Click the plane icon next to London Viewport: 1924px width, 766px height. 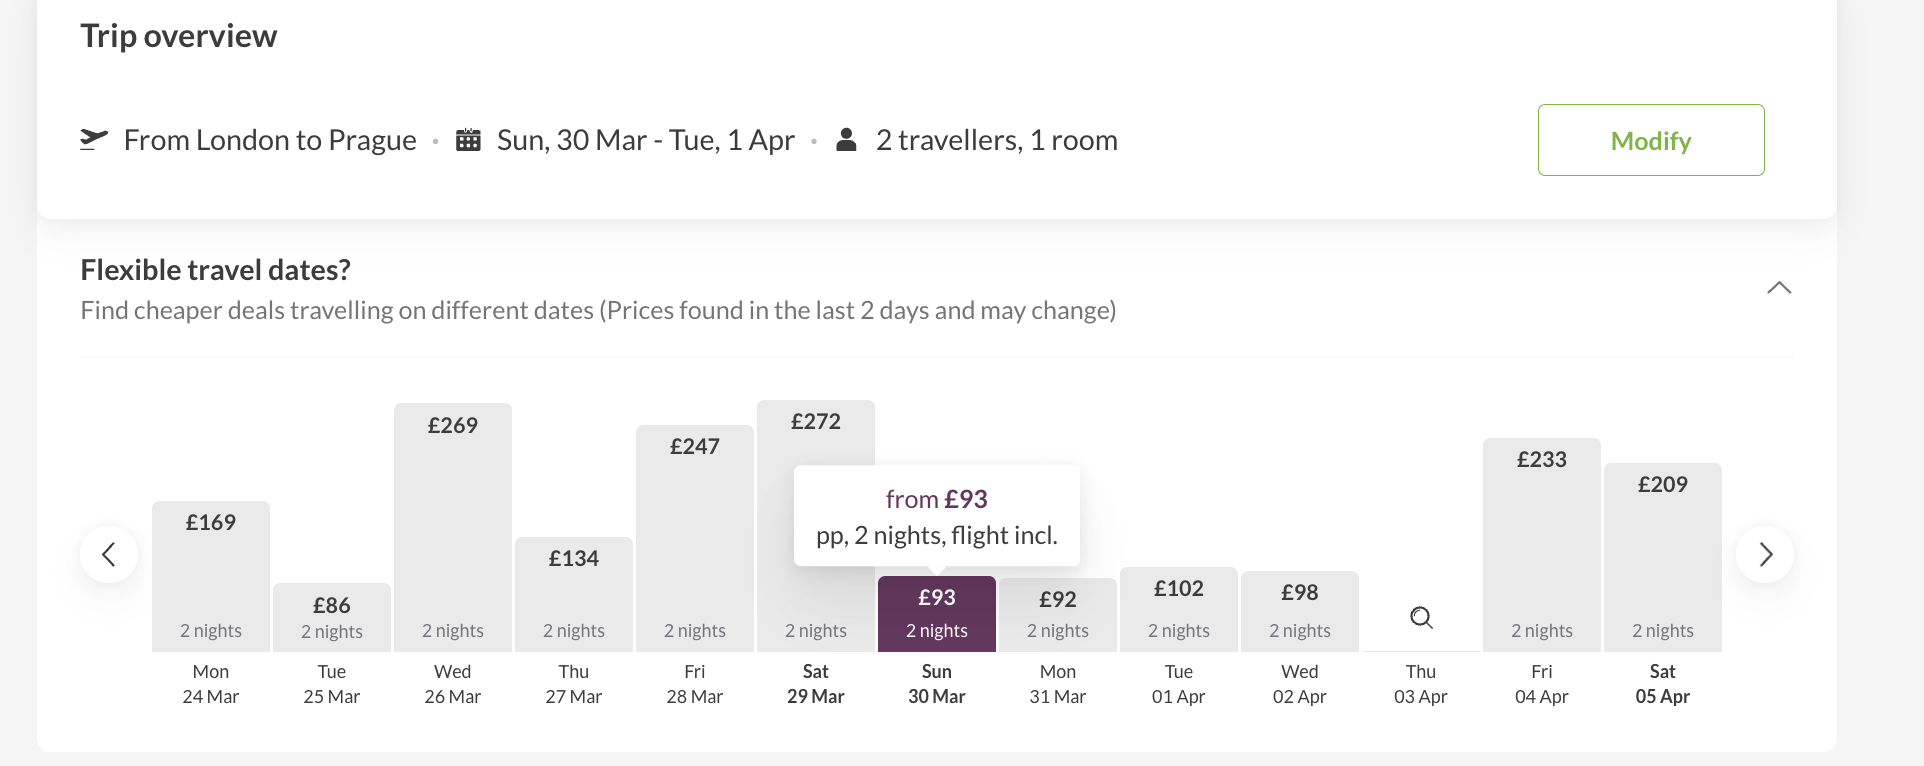(94, 139)
